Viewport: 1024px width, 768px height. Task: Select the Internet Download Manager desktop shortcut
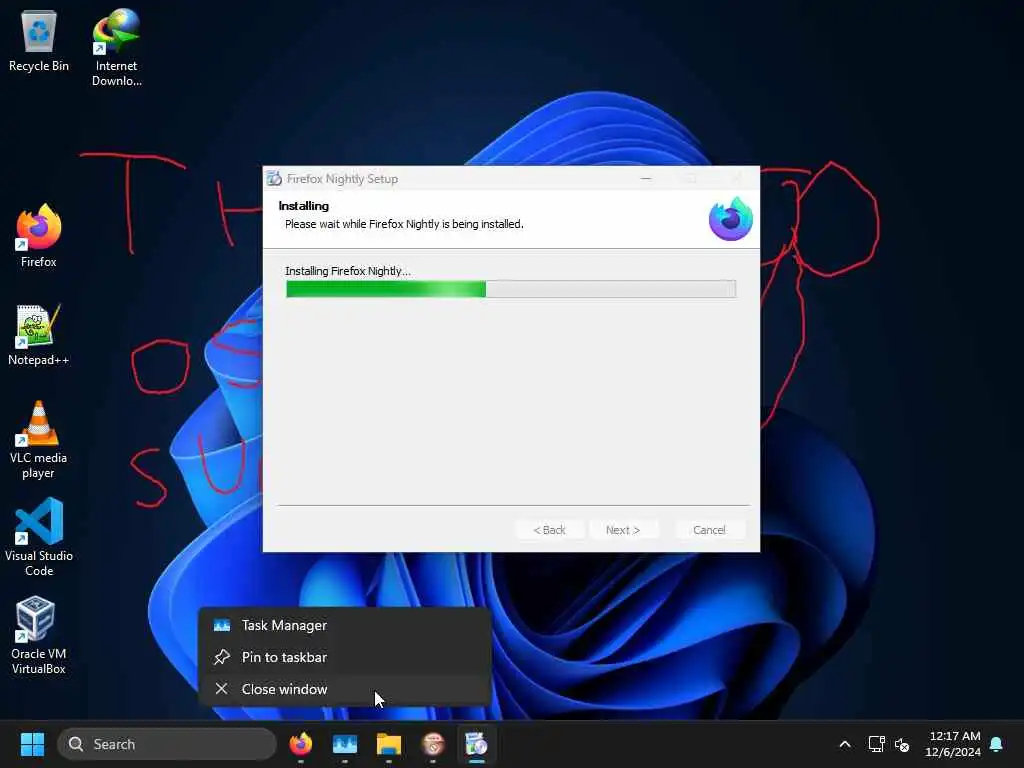116,47
